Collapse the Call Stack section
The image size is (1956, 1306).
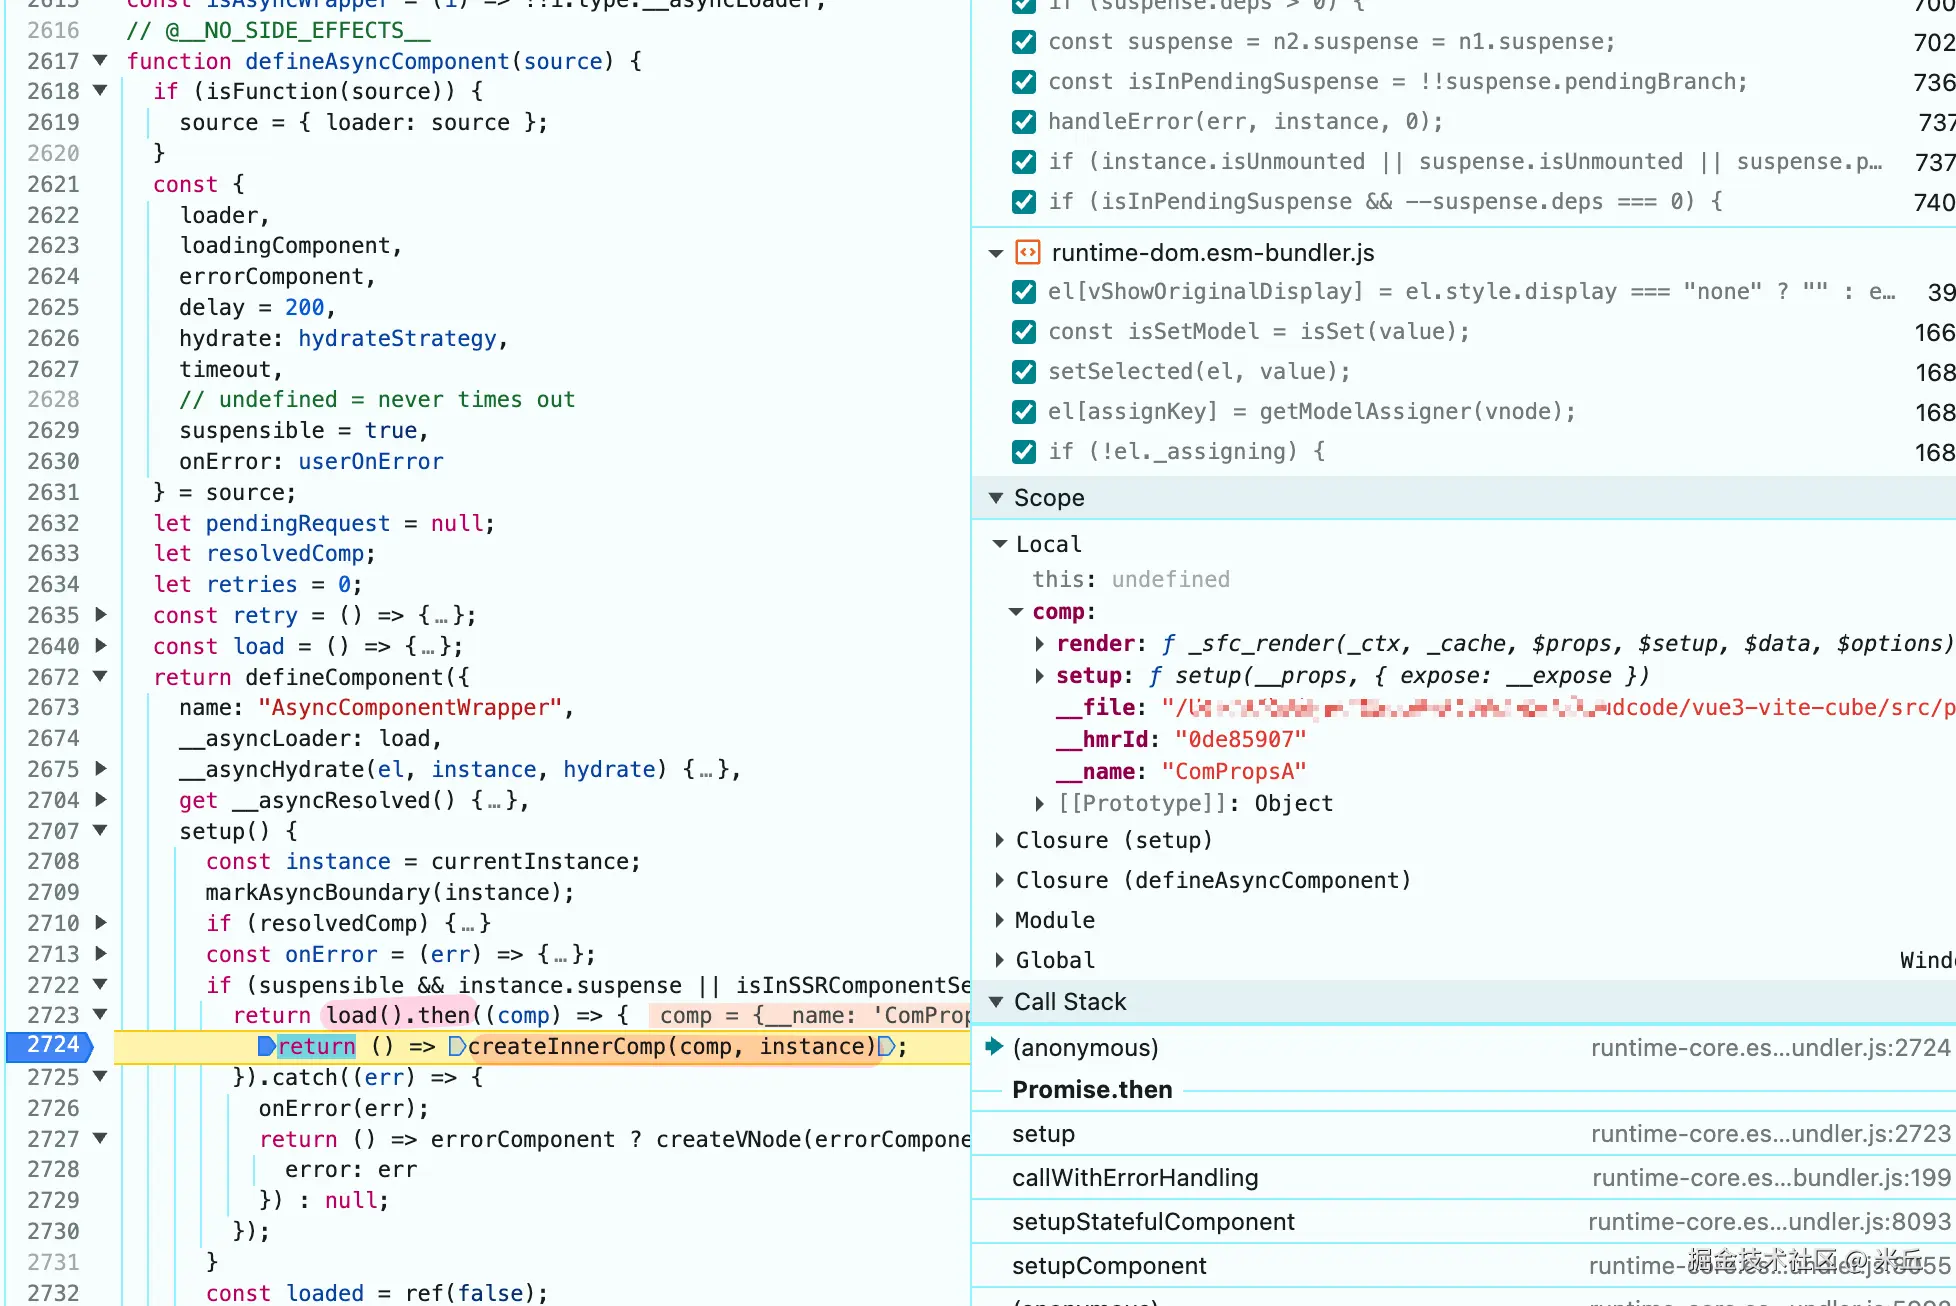coord(996,1001)
